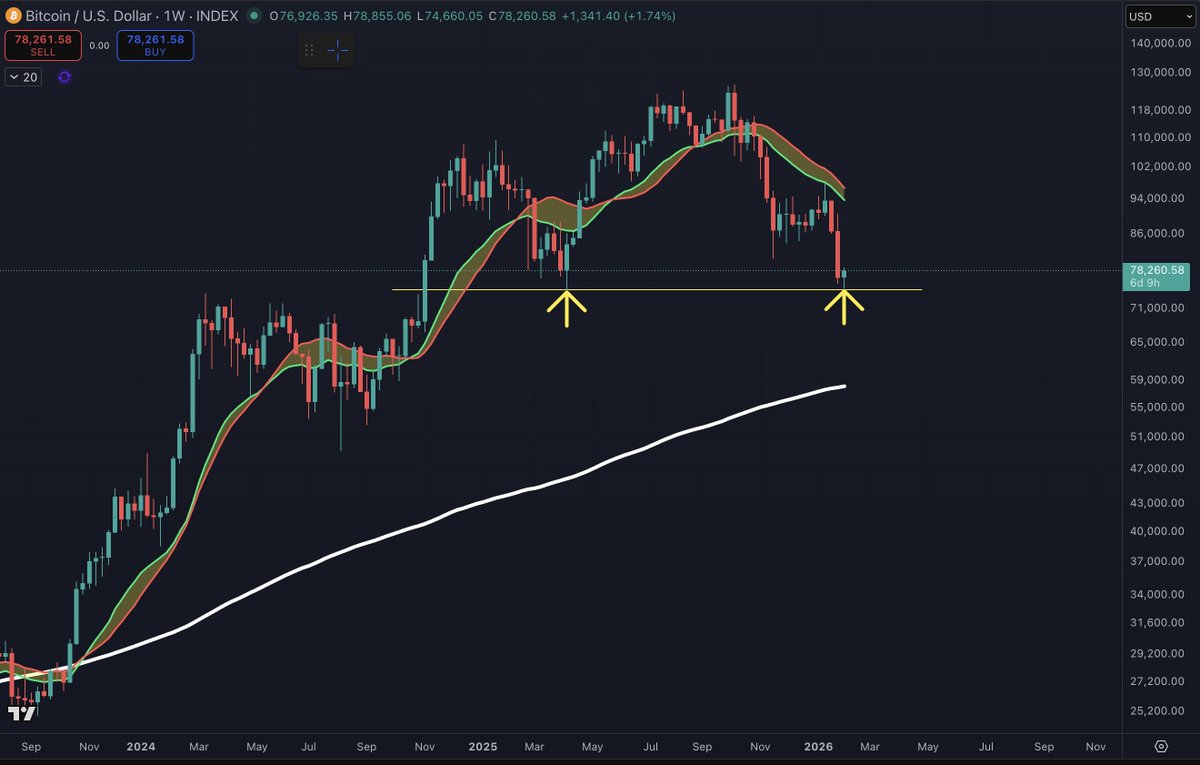1200x765 pixels.
Task: Grab the drawing toolbar drag handle
Action: click(309, 50)
